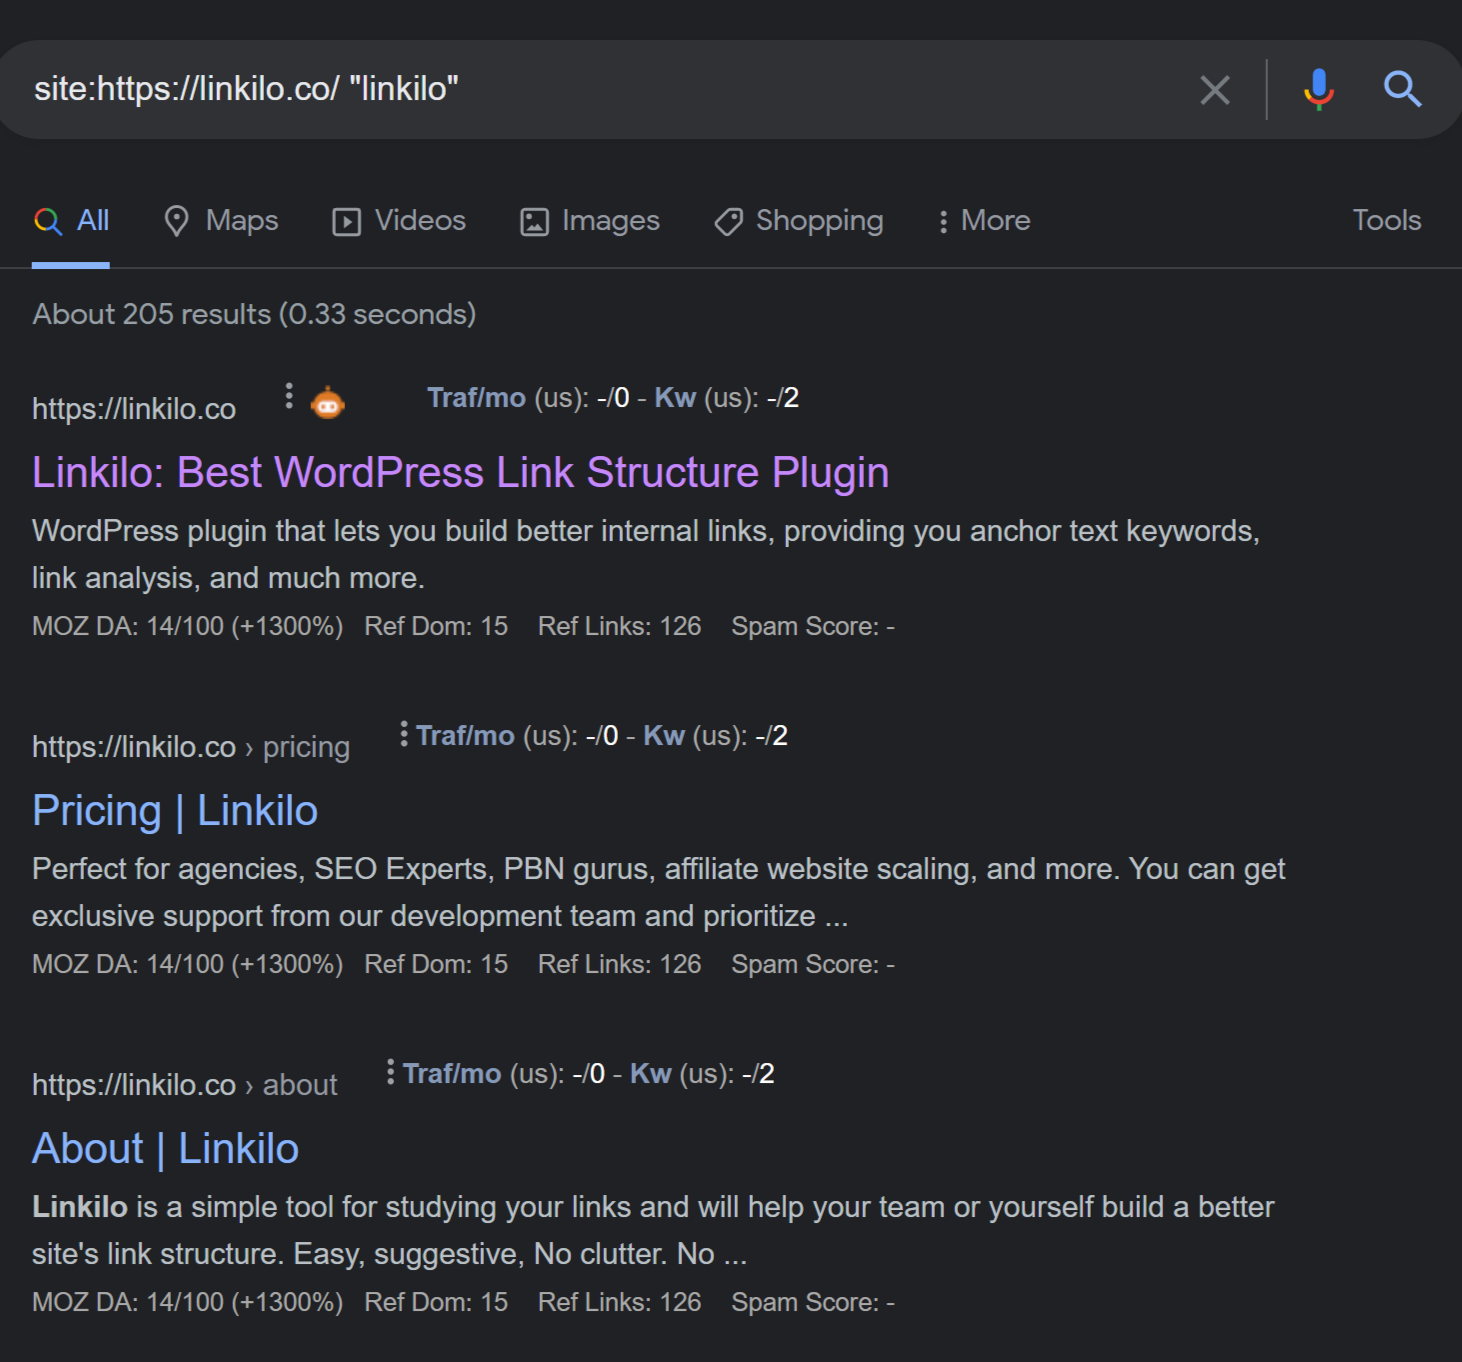The image size is (1462, 1362).
Task: Click 'Ref Links: 126' under about result
Action: click(x=620, y=1303)
